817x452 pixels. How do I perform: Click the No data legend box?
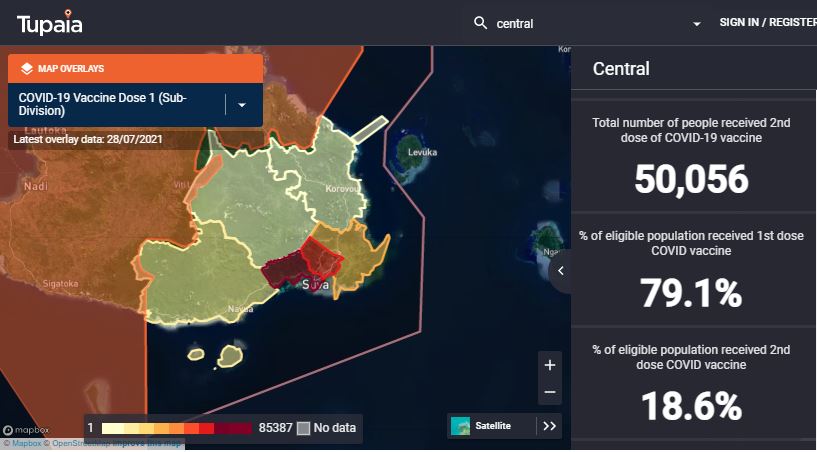(x=303, y=428)
